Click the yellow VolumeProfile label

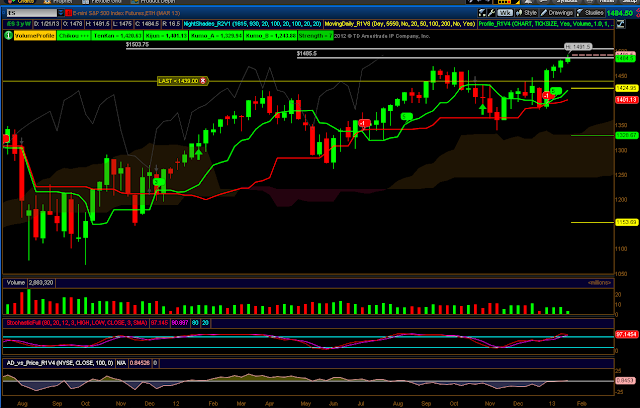tap(35, 36)
